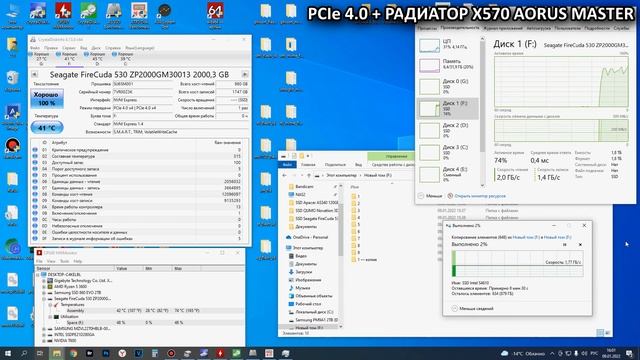Select the '1 — копия' folder
This screenshot has height=360, width=640.
pos(364,260)
